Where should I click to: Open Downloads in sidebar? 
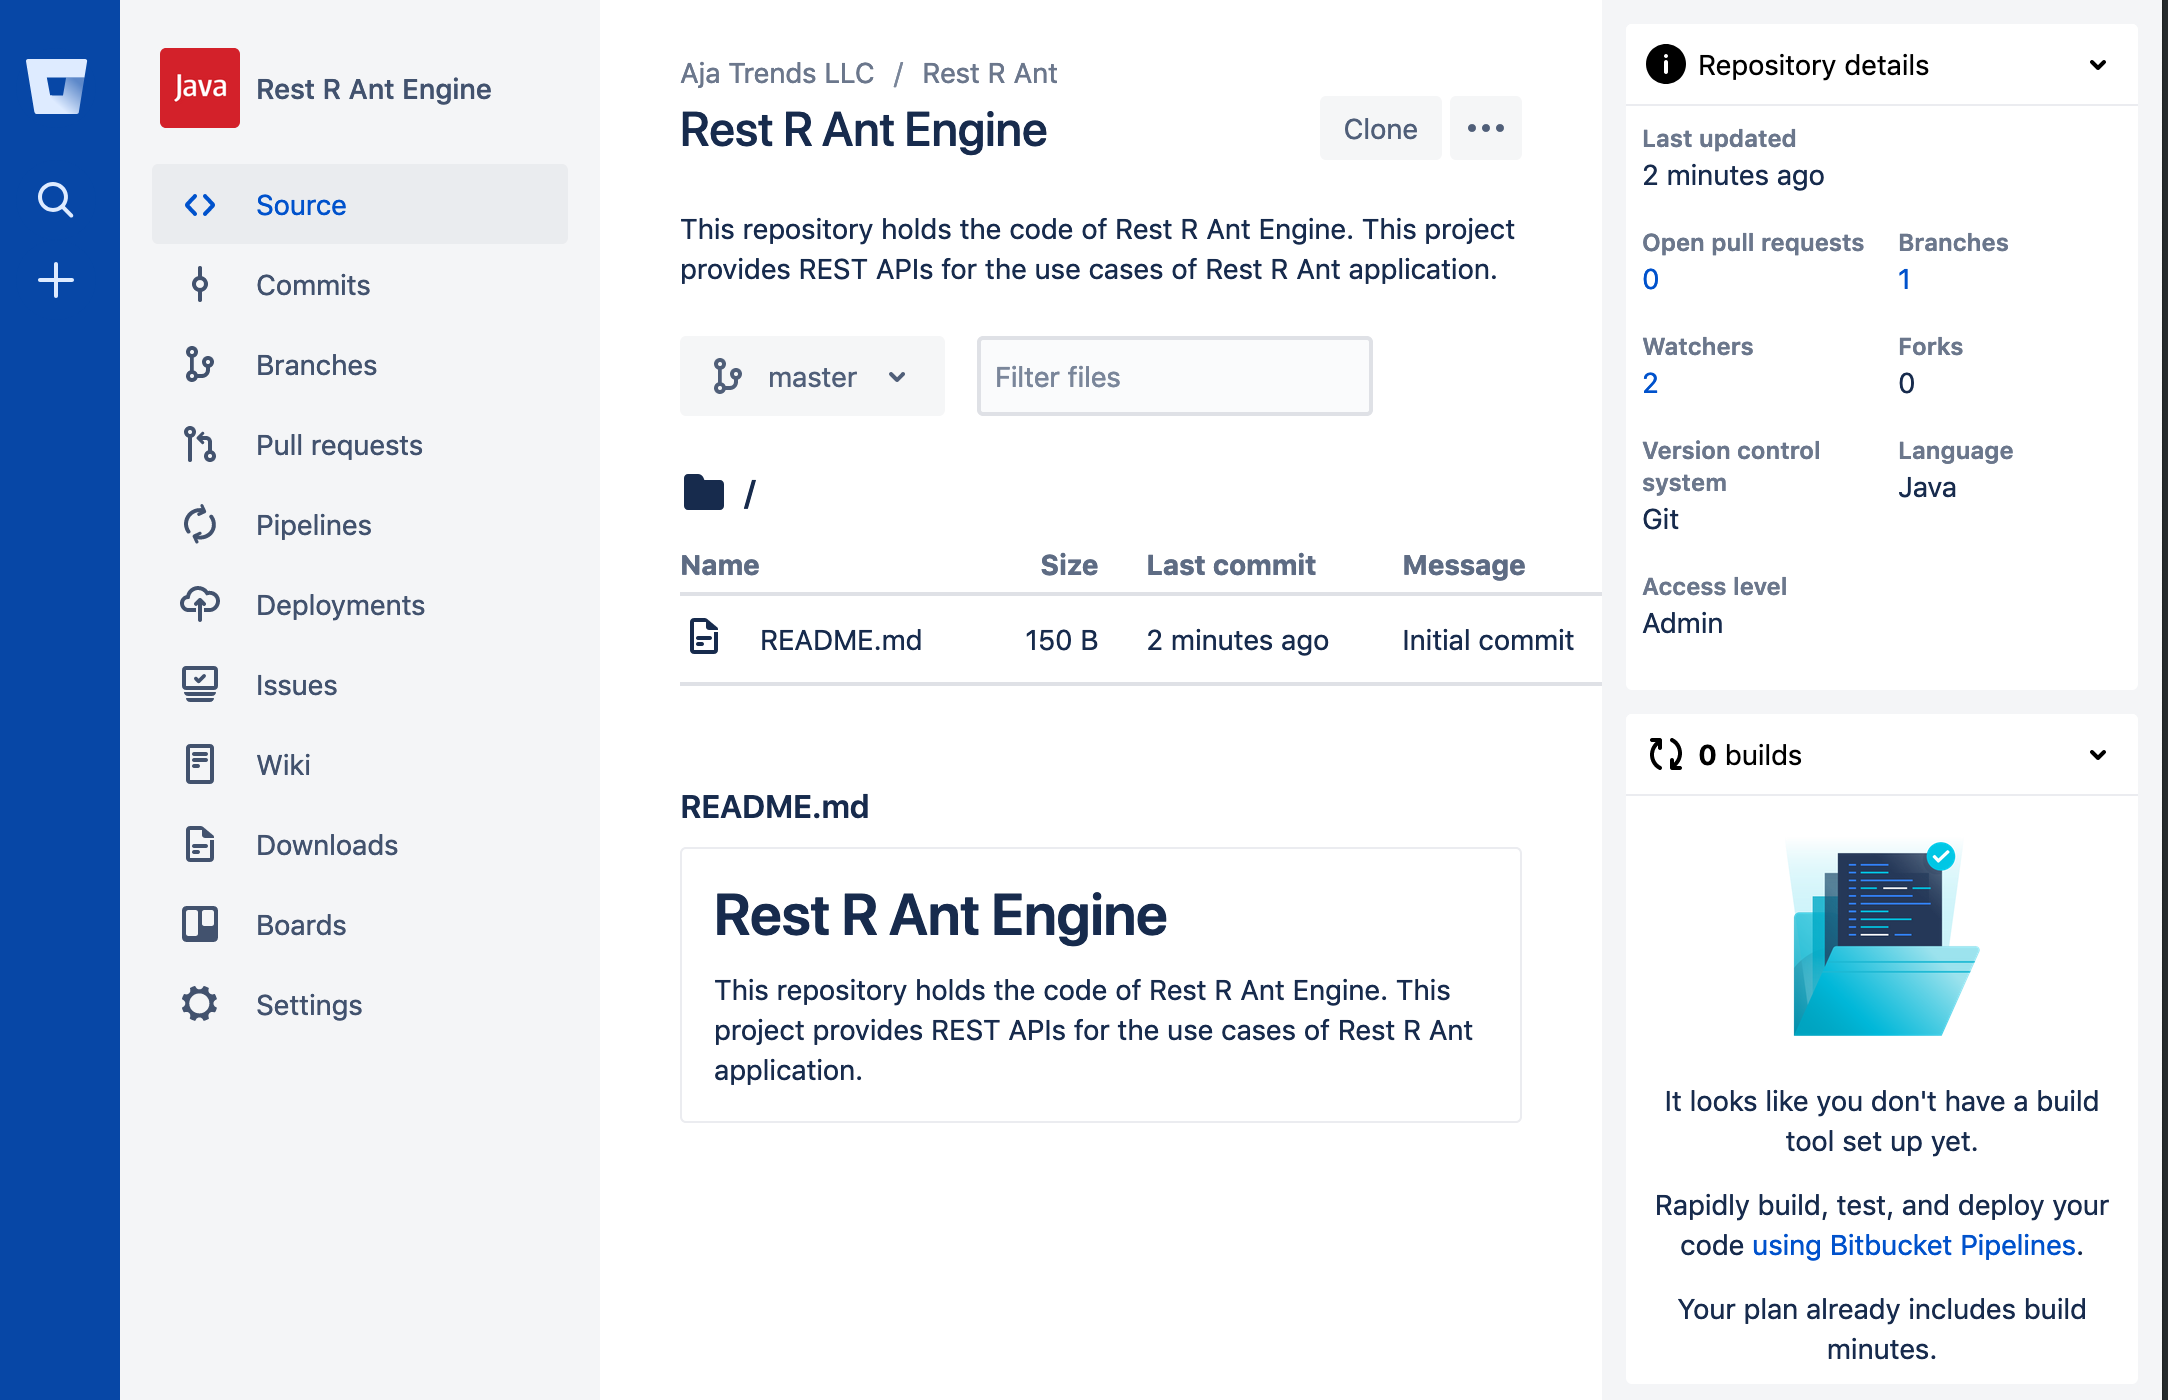[x=360, y=845]
